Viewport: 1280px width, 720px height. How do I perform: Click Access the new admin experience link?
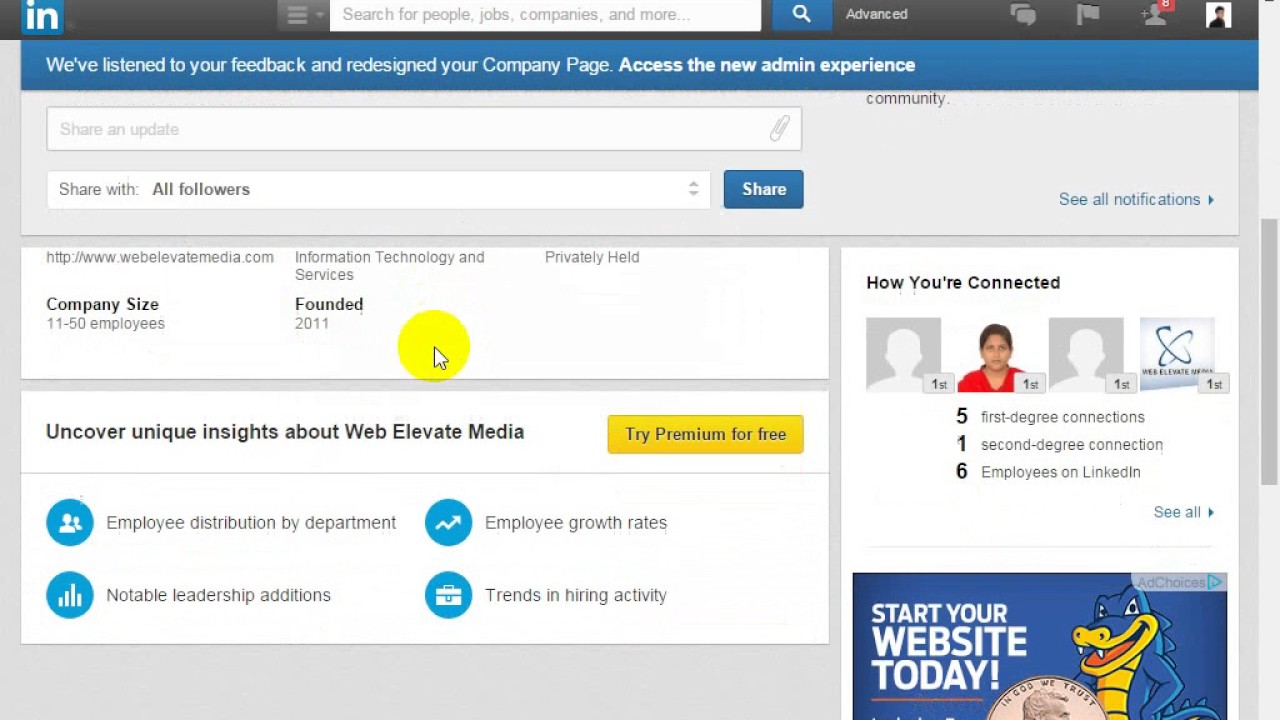click(x=767, y=65)
